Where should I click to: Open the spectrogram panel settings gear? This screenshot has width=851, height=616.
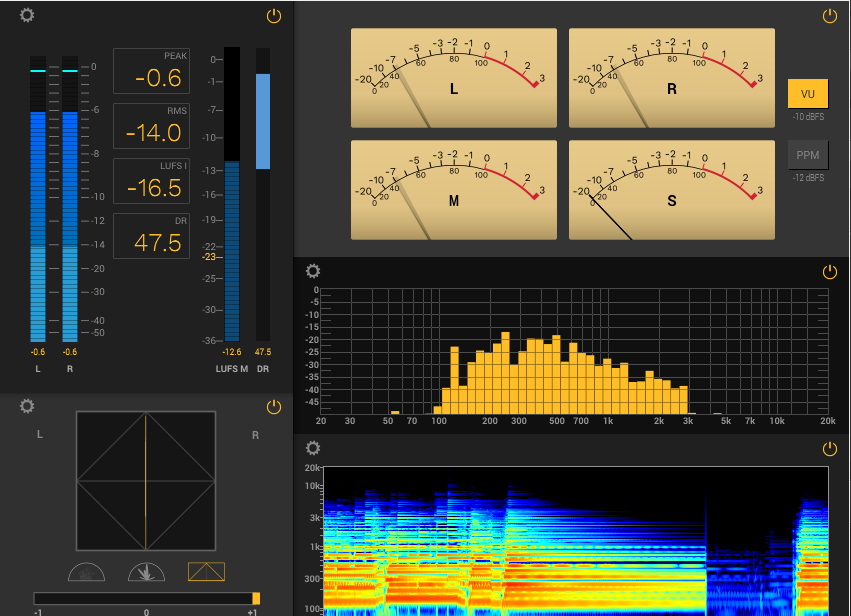tap(313, 449)
